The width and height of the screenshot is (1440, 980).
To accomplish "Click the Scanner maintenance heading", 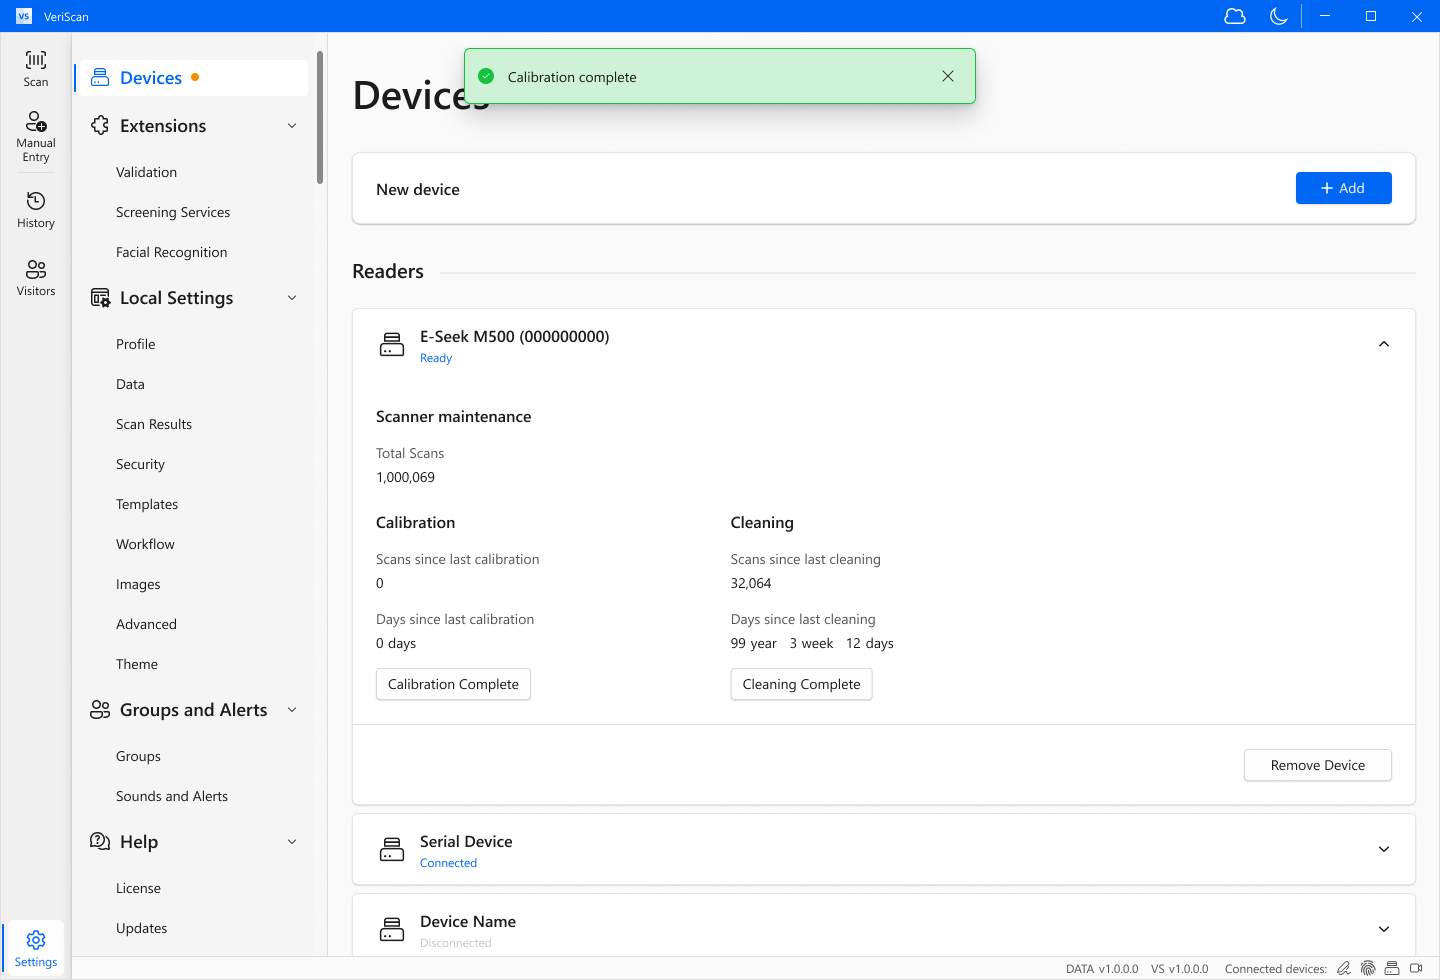I will coord(453,417).
